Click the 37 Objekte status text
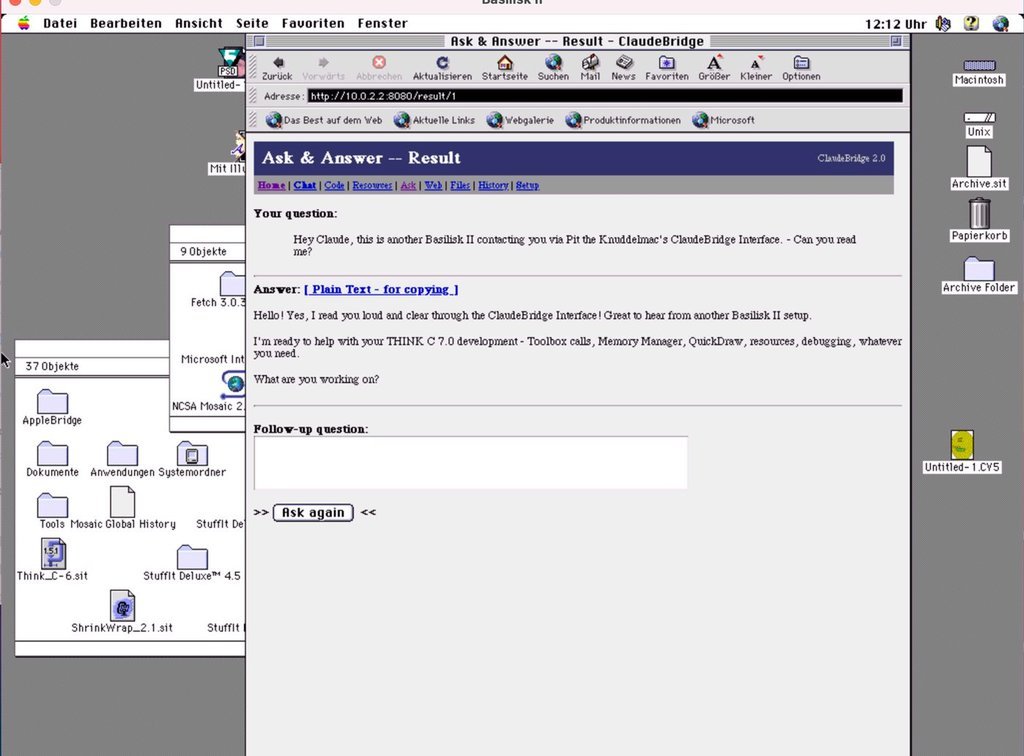This screenshot has width=1024, height=756. click(52, 366)
